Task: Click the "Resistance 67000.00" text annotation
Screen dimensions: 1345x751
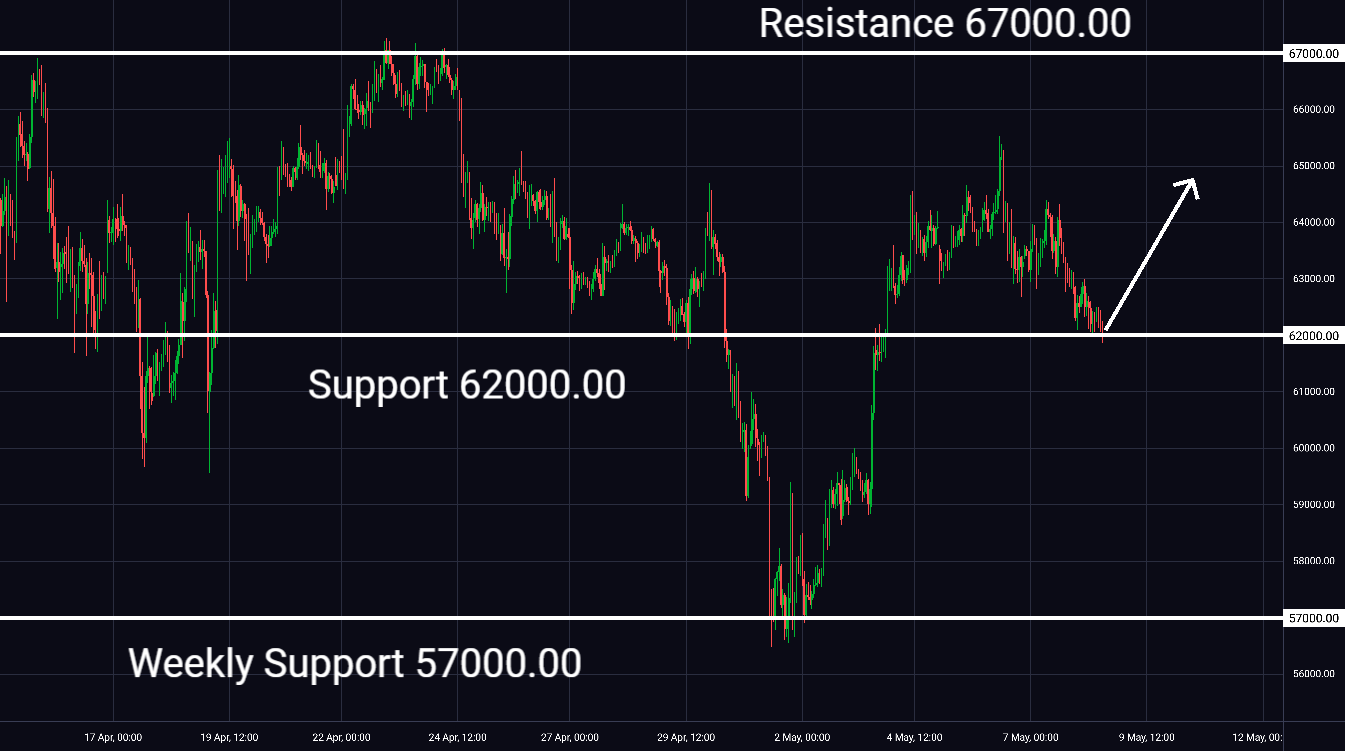Action: point(944,23)
